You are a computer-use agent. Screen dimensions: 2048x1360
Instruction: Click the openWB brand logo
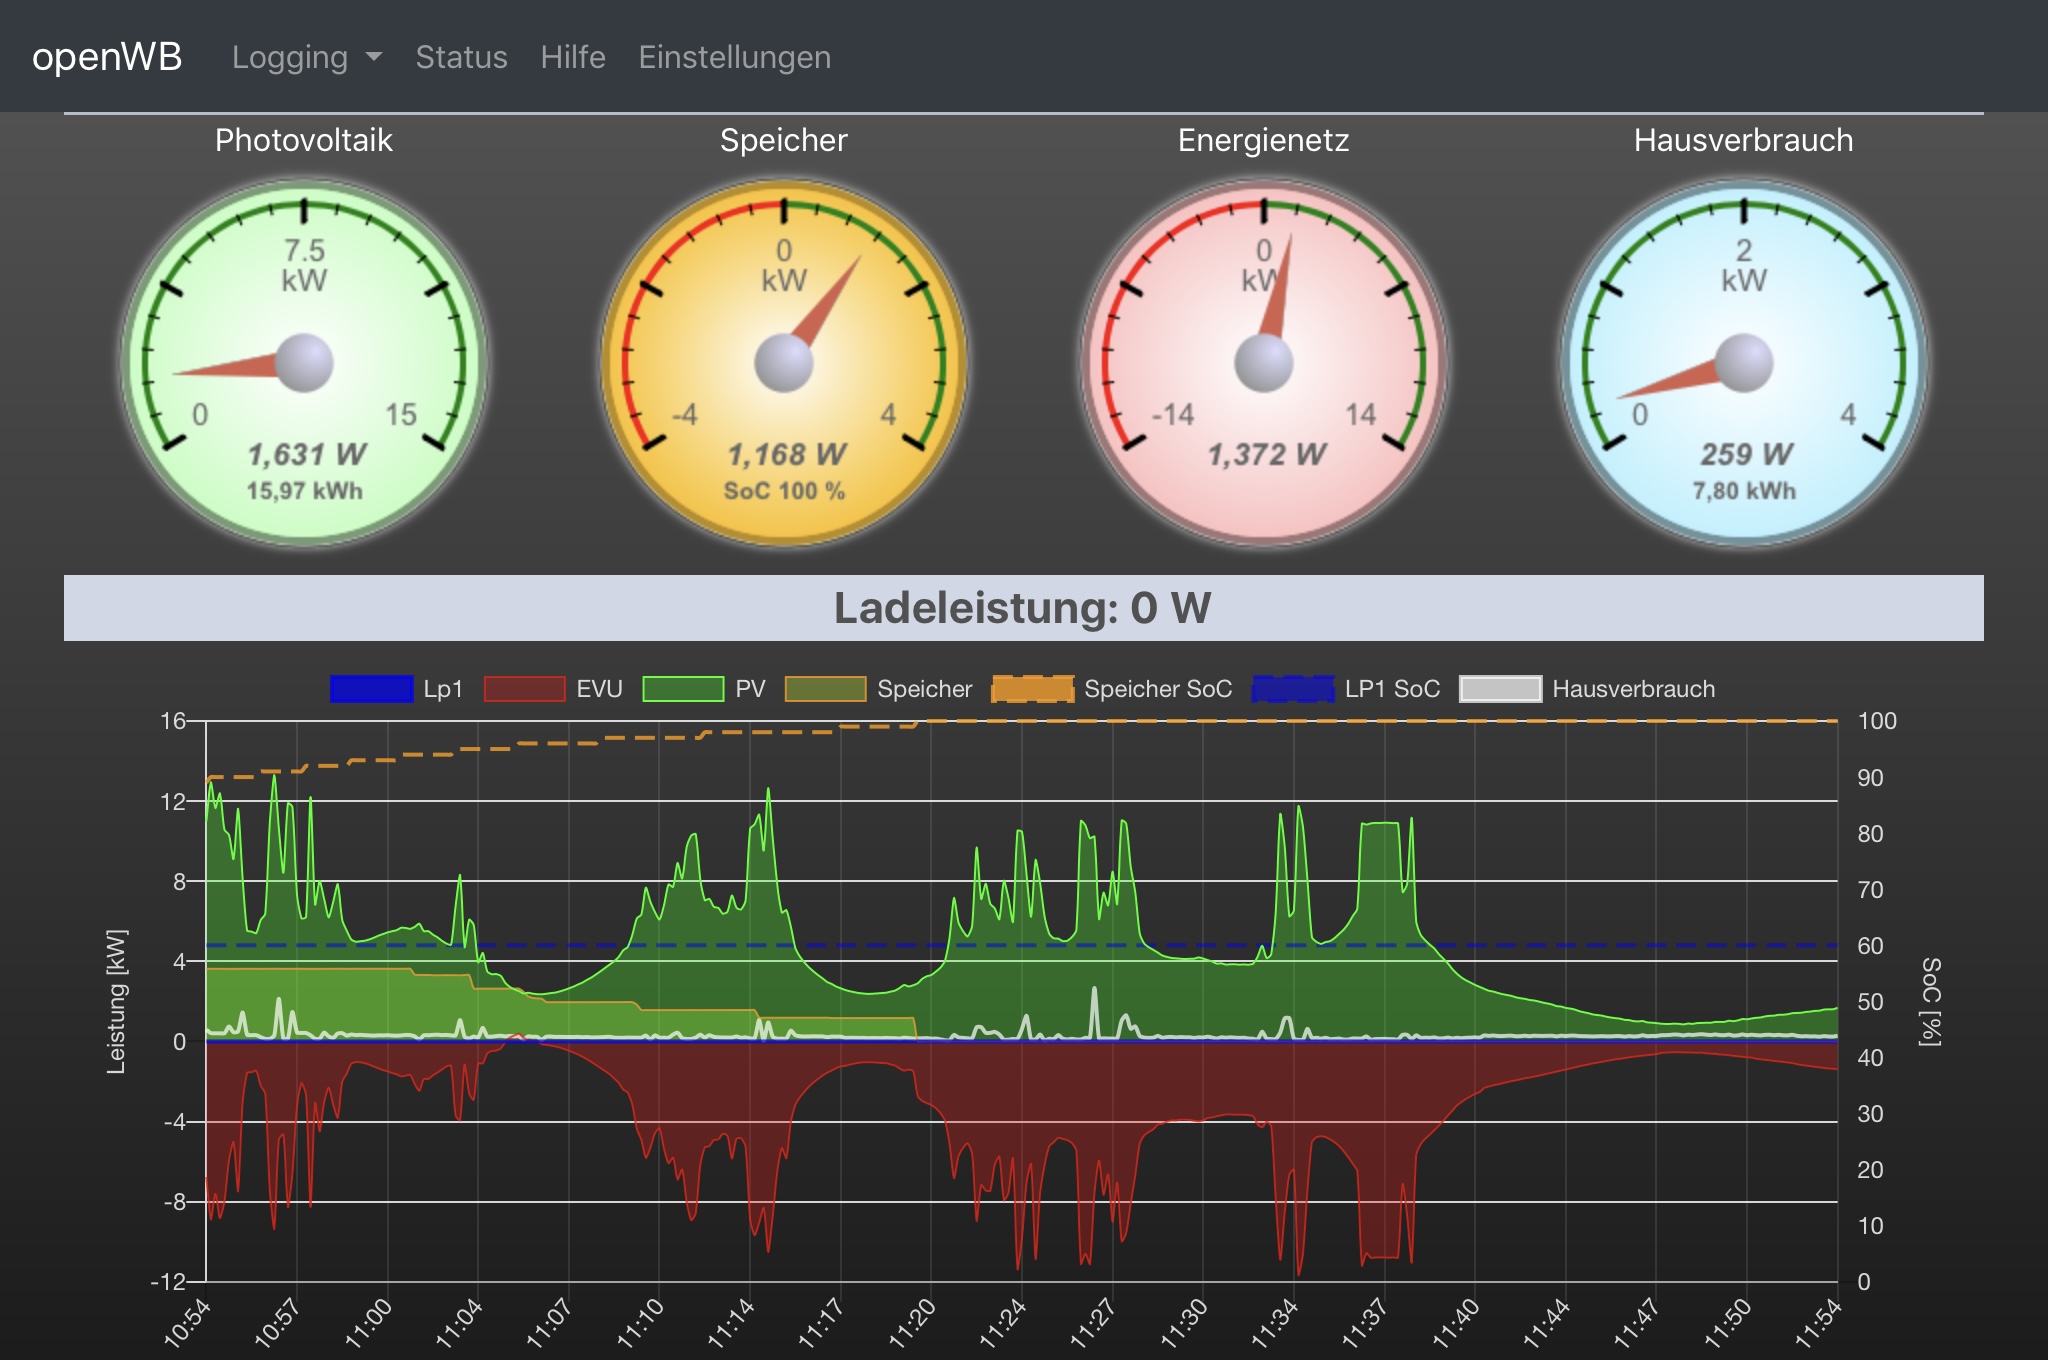[107, 57]
